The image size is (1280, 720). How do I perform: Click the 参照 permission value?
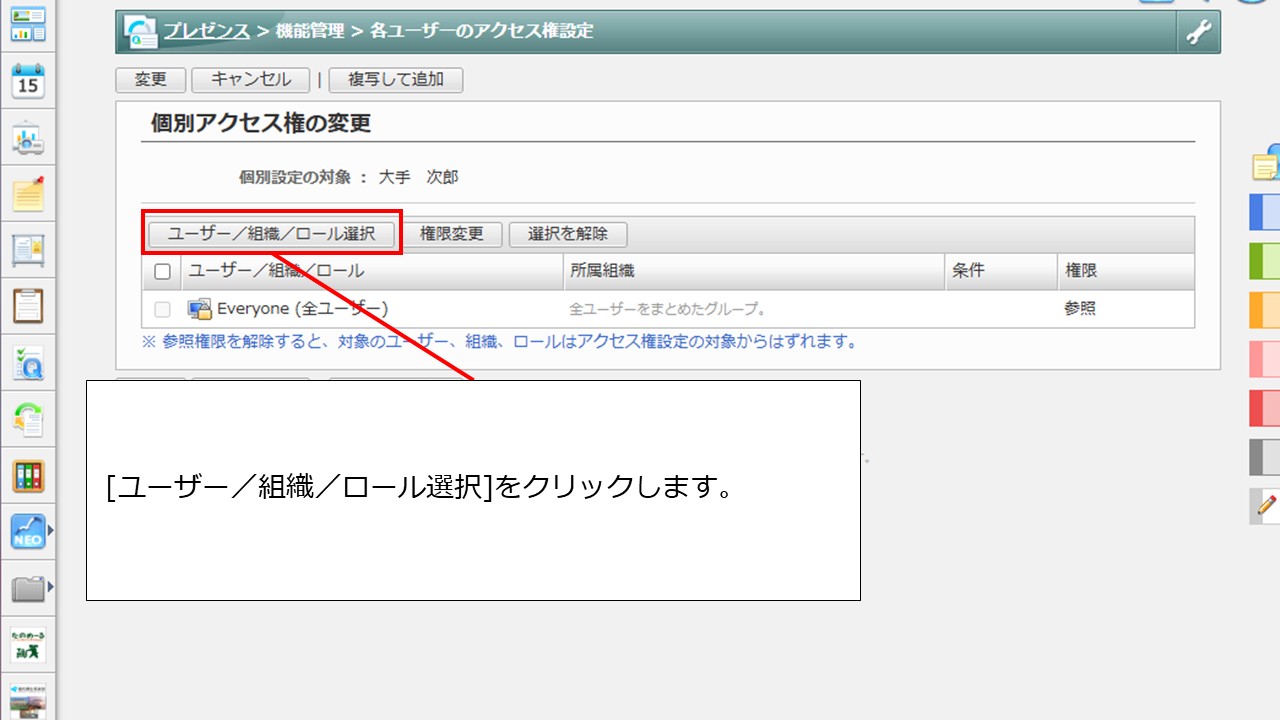1080,309
